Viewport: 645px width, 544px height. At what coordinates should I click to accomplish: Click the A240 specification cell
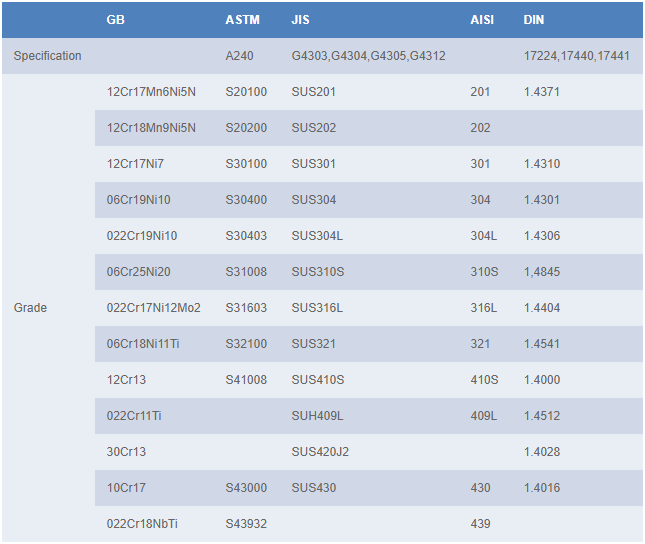point(240,56)
